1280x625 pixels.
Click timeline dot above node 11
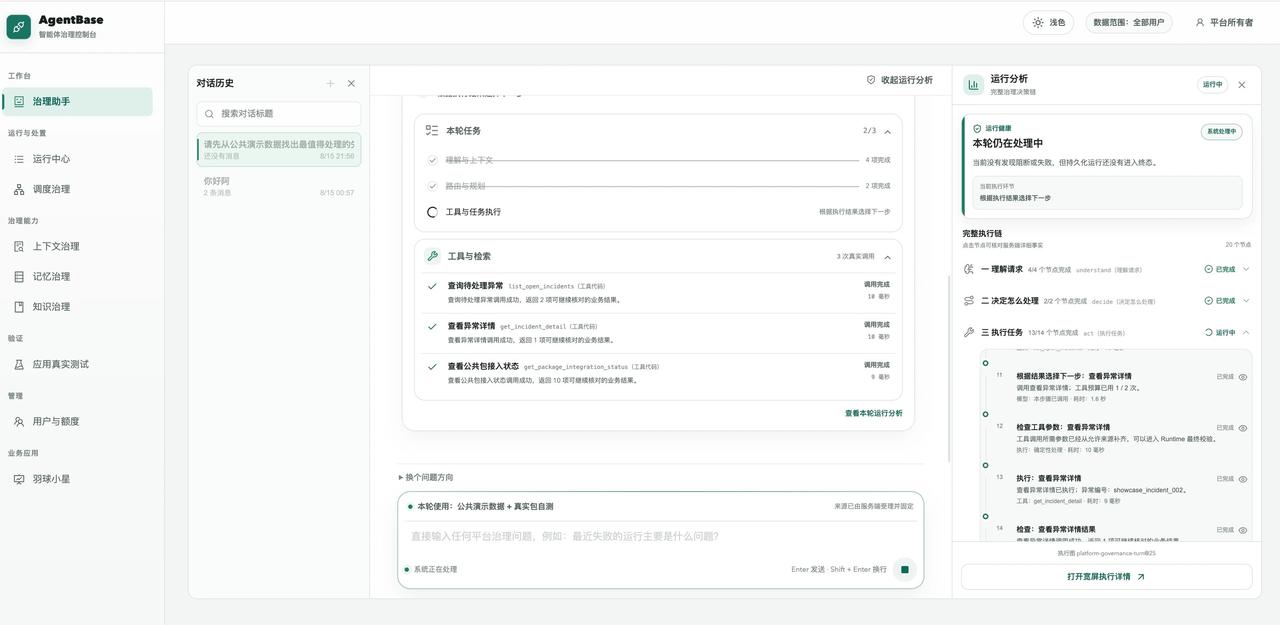pyautogui.click(x=986, y=363)
